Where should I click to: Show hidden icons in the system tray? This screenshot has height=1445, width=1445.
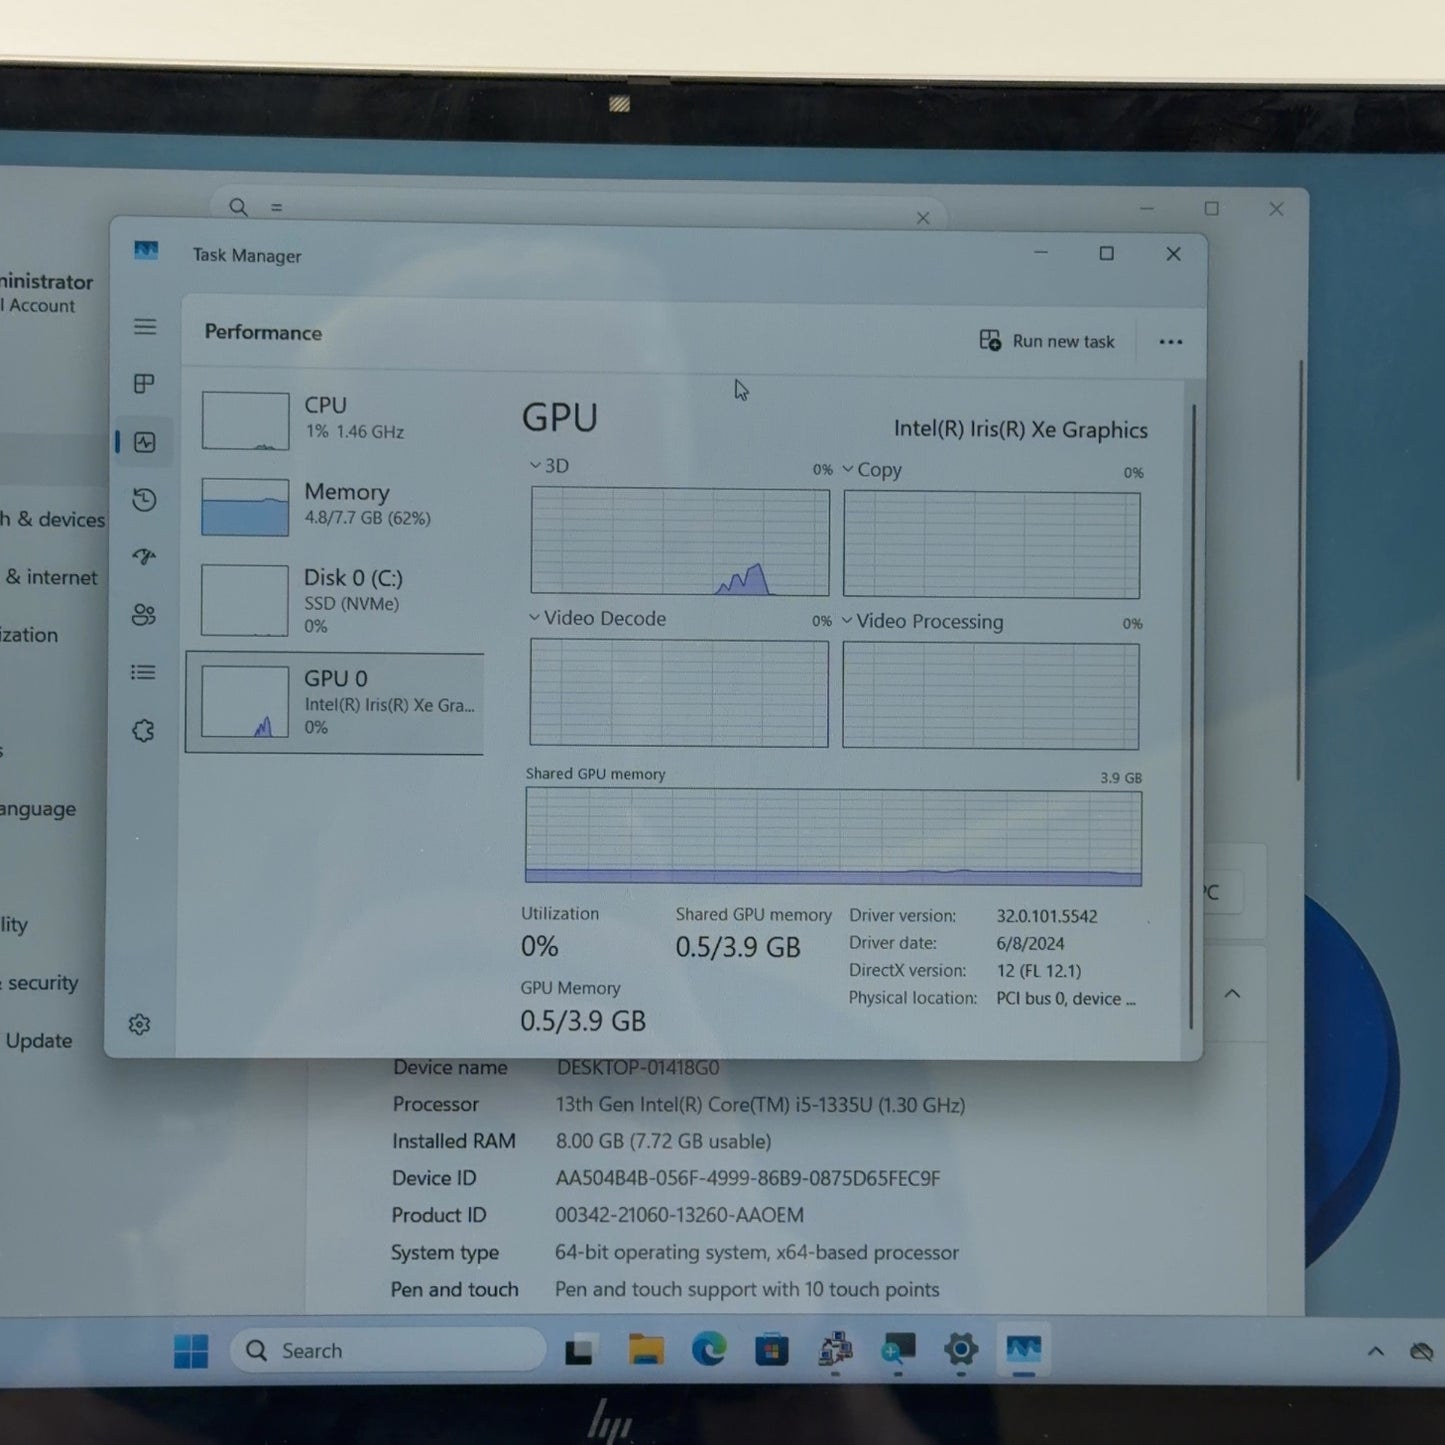click(x=1376, y=1352)
